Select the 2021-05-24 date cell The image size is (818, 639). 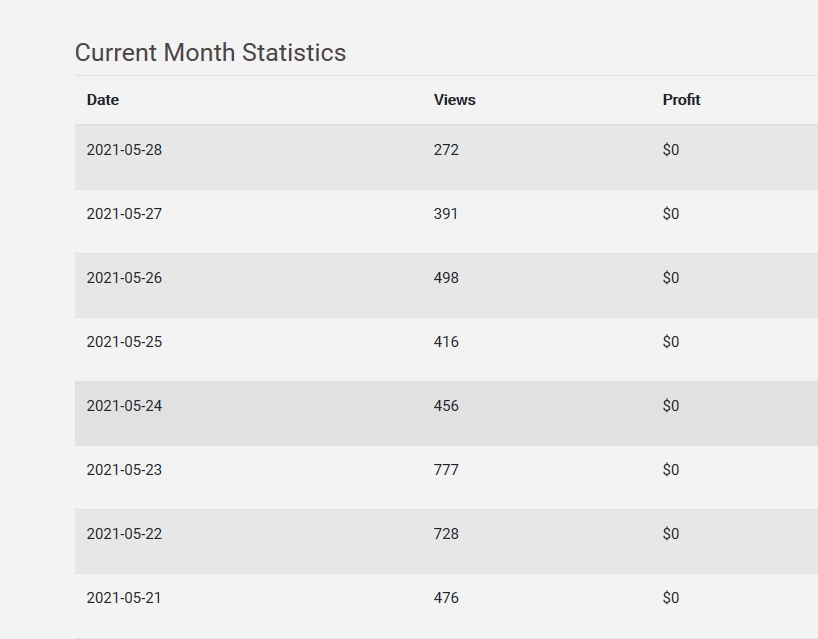124,406
